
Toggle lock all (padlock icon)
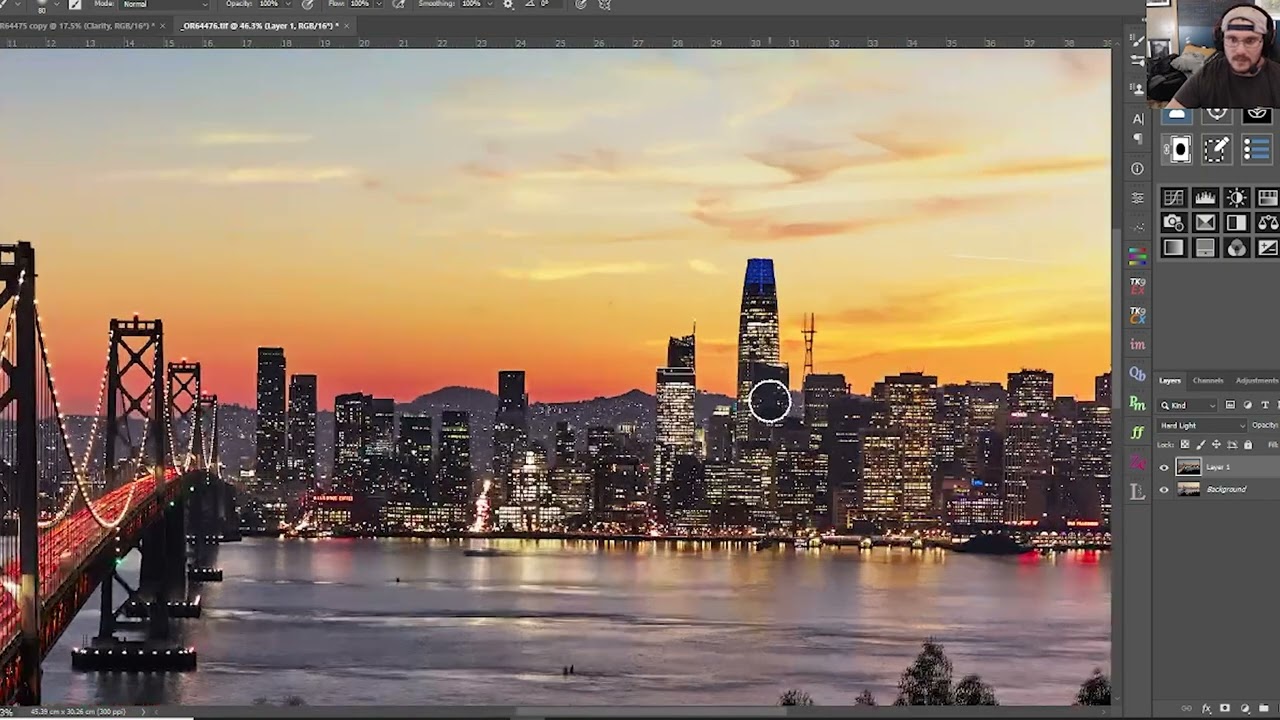tap(1248, 445)
